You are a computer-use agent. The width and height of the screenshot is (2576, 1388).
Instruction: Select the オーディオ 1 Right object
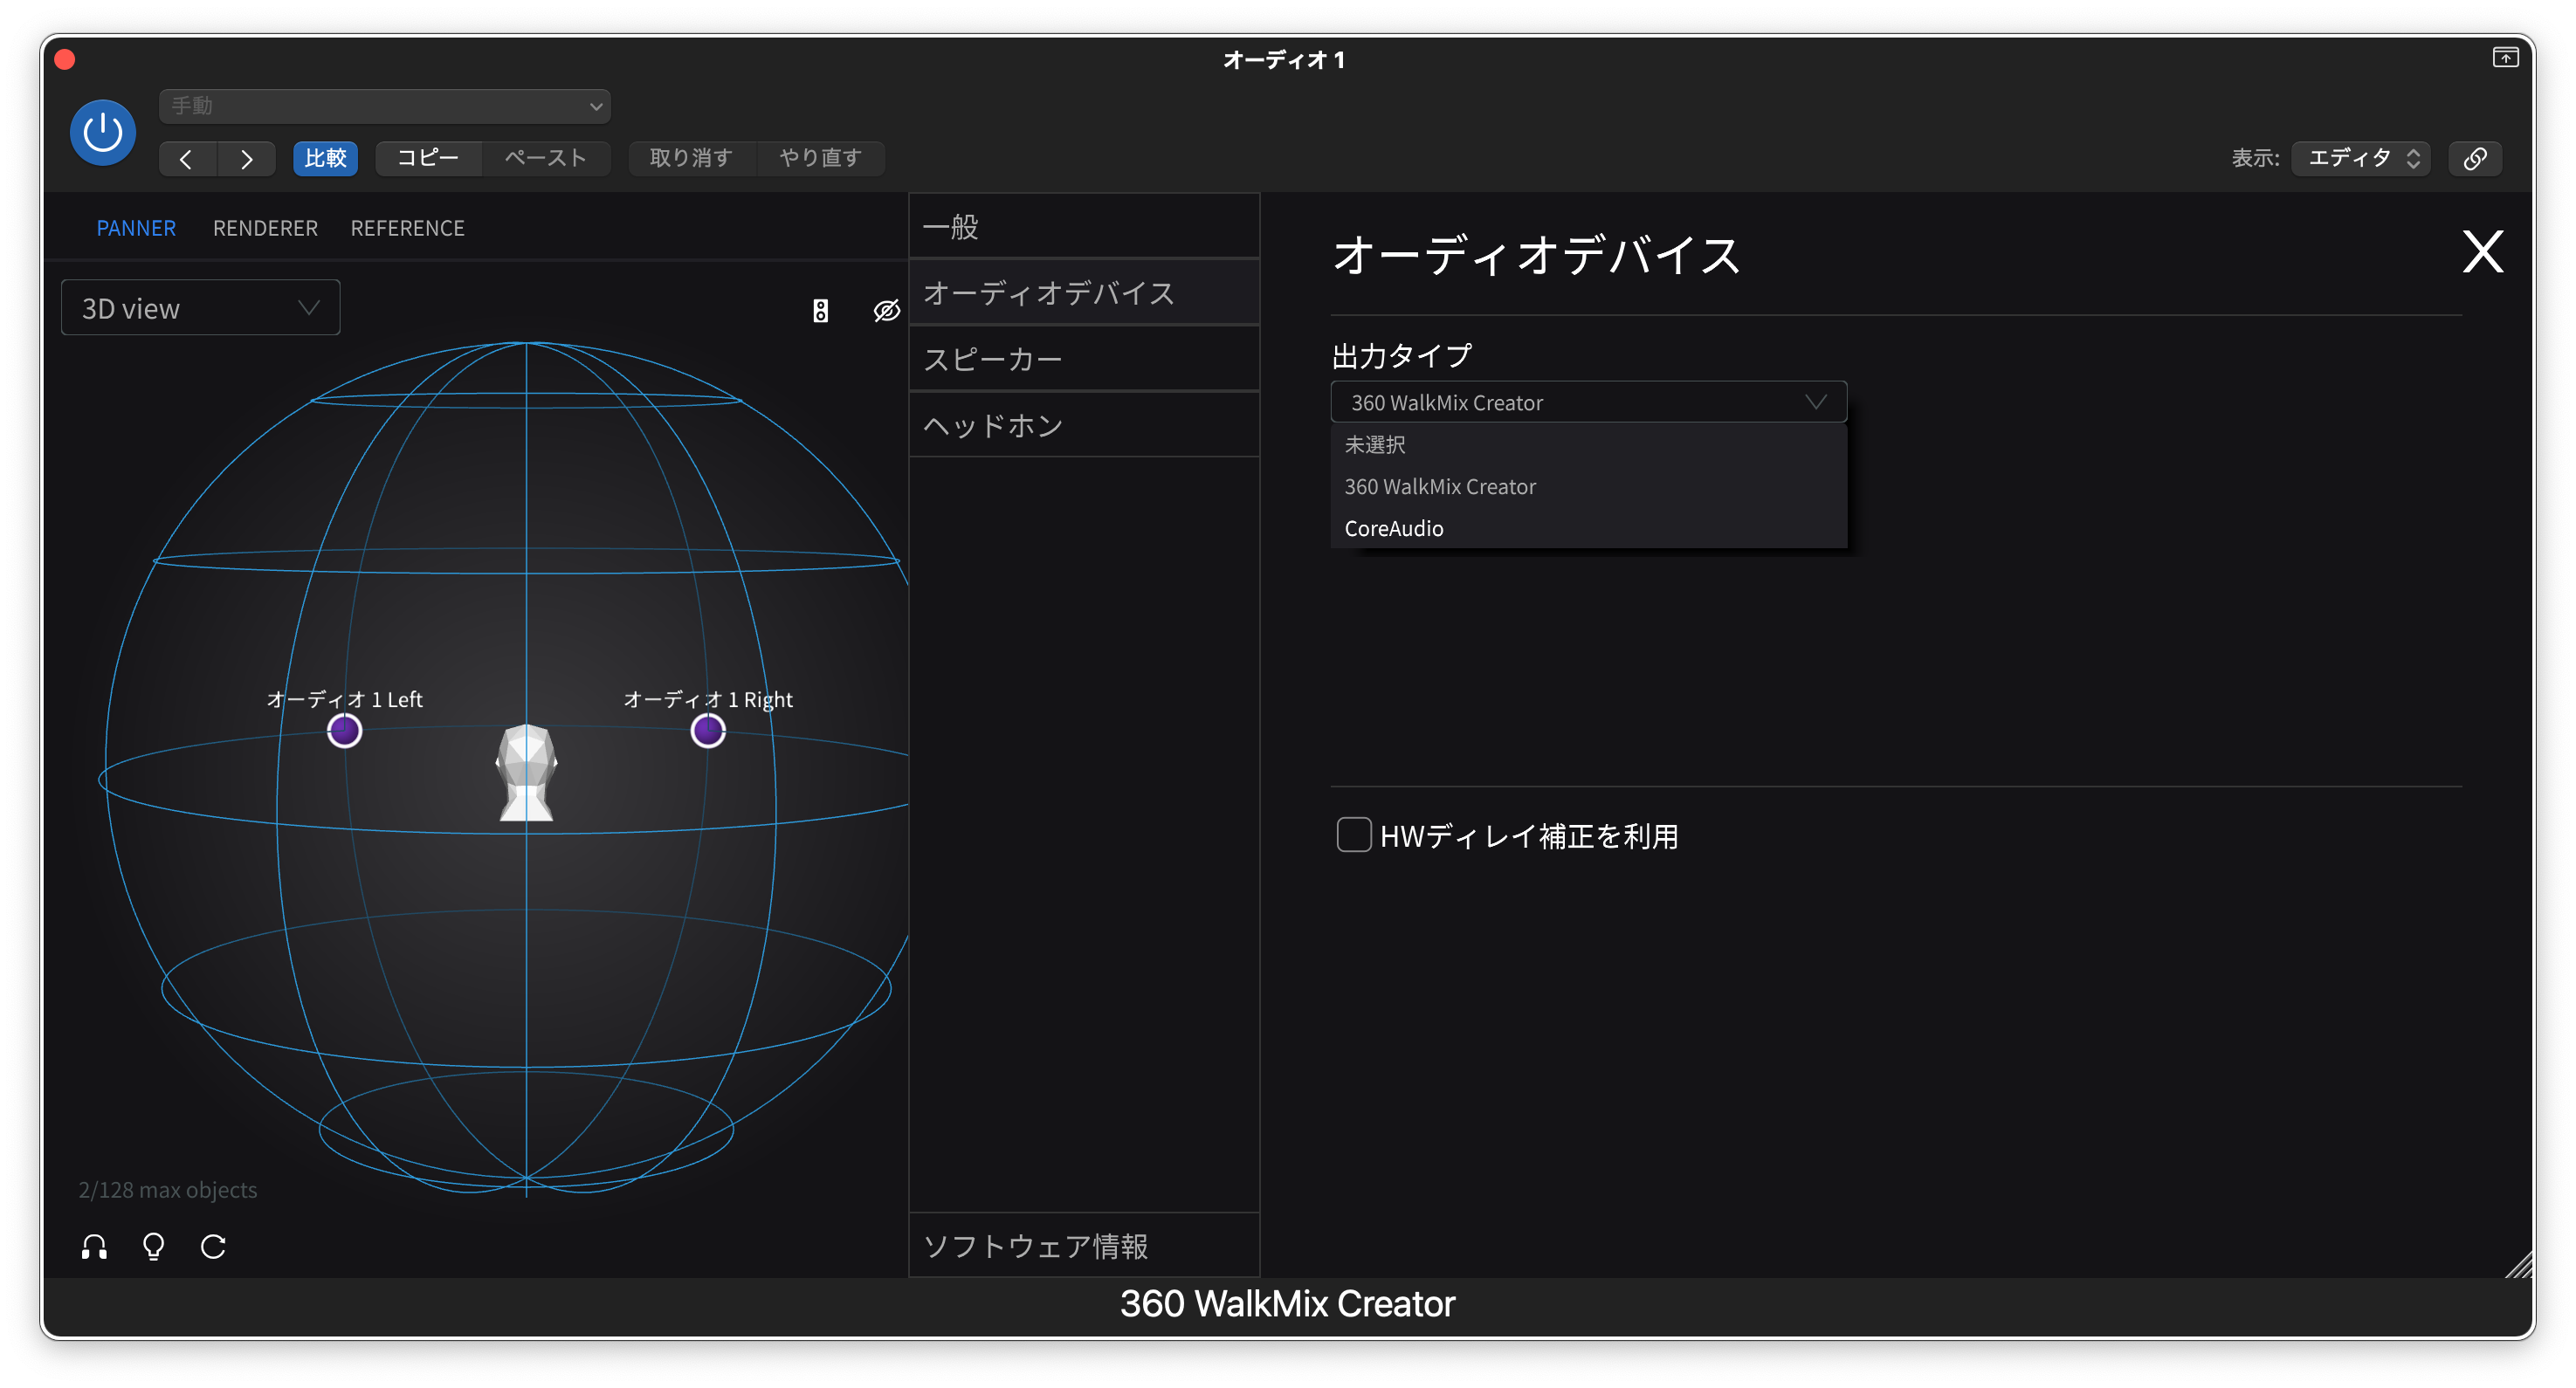pos(708,731)
